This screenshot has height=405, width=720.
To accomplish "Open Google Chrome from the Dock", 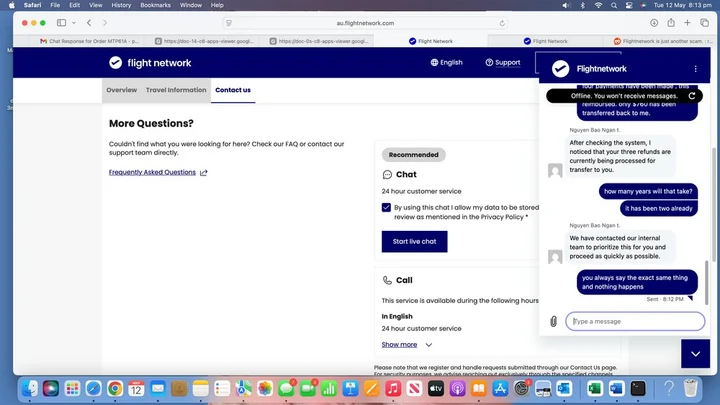I will (x=115, y=388).
